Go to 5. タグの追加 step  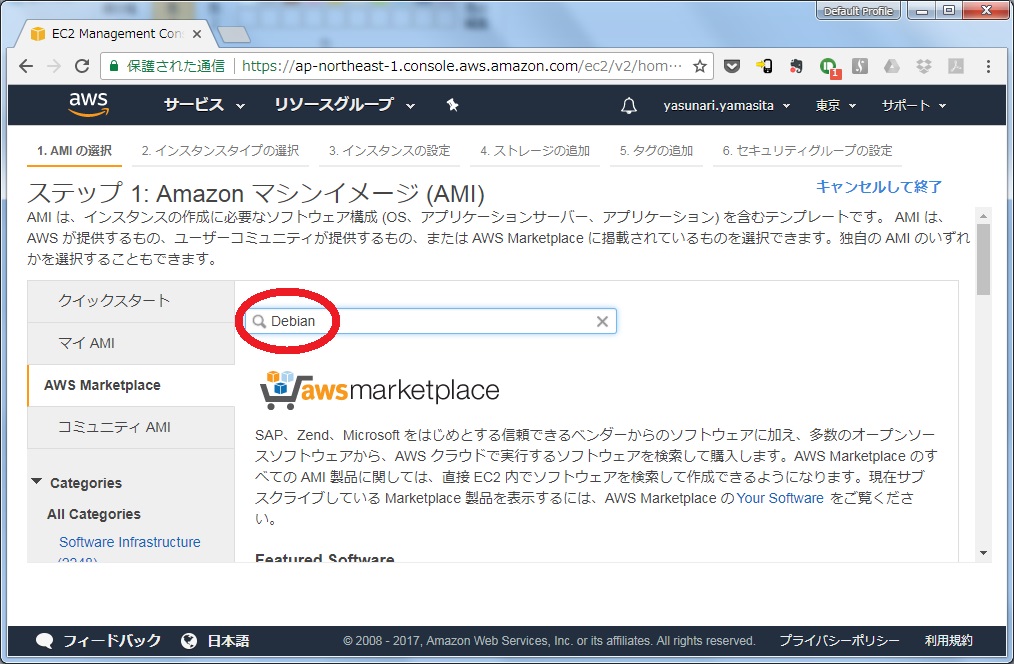pos(656,151)
